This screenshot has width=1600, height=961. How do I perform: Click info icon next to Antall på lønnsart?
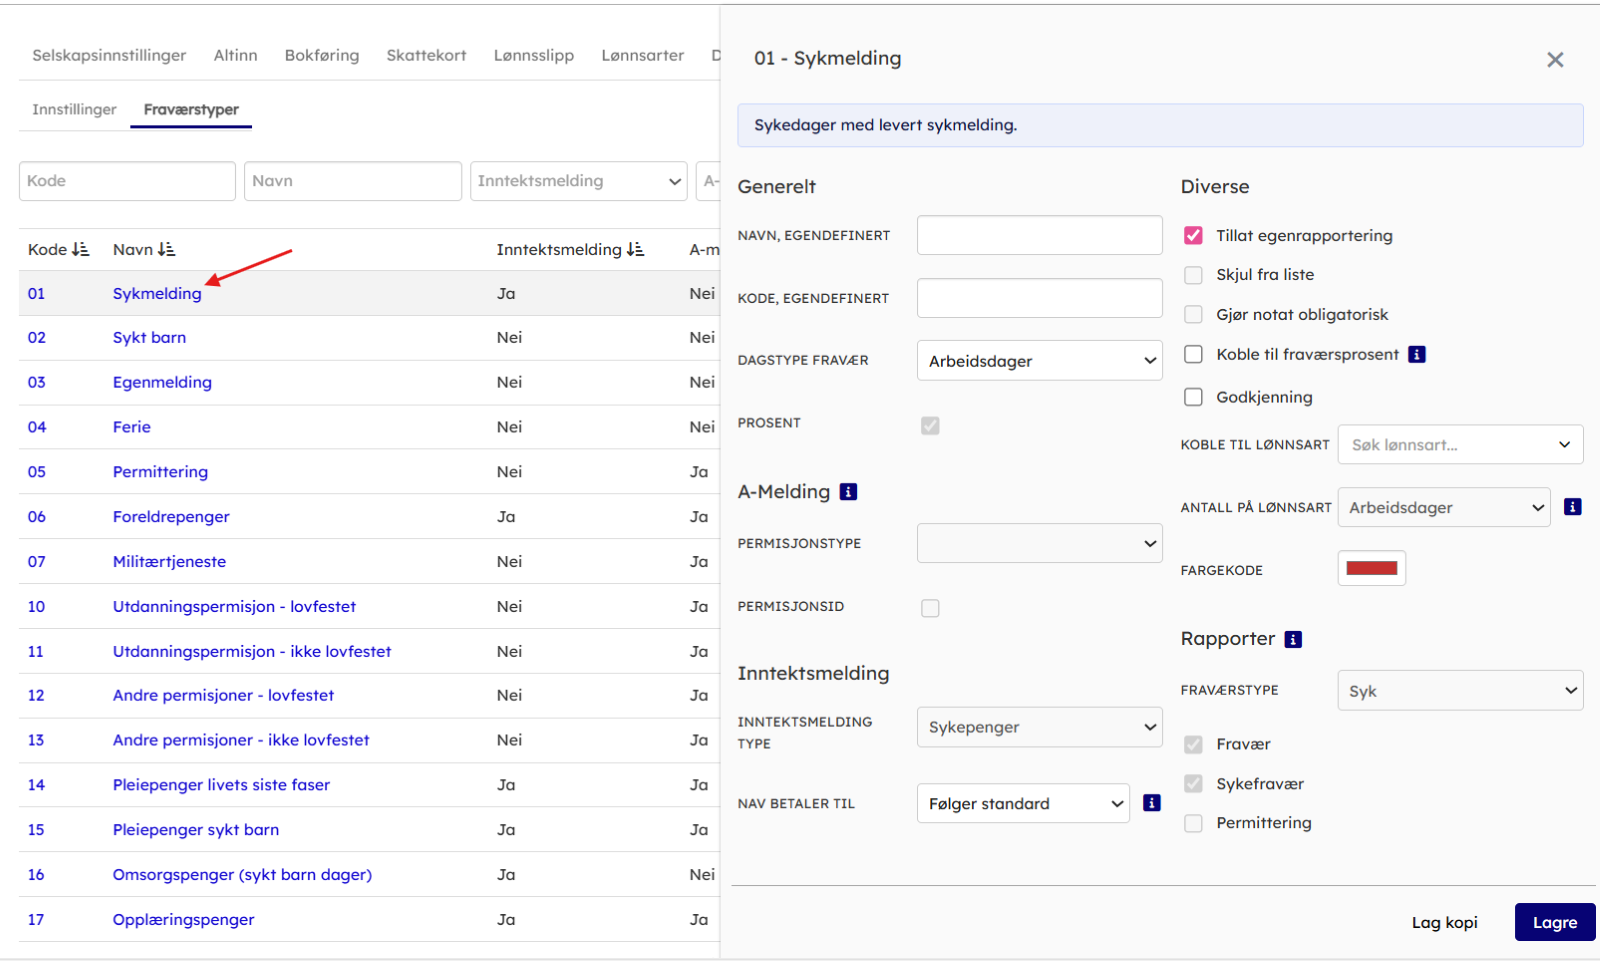tap(1572, 507)
